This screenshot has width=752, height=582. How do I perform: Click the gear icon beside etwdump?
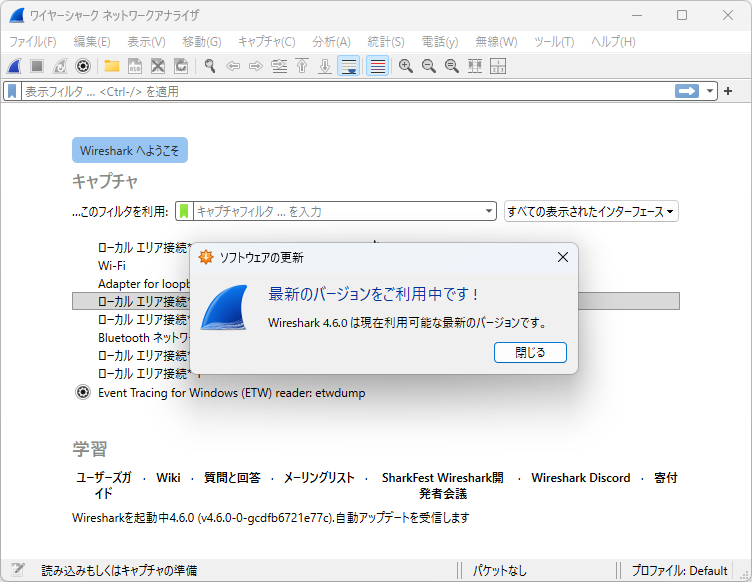tap(83, 392)
